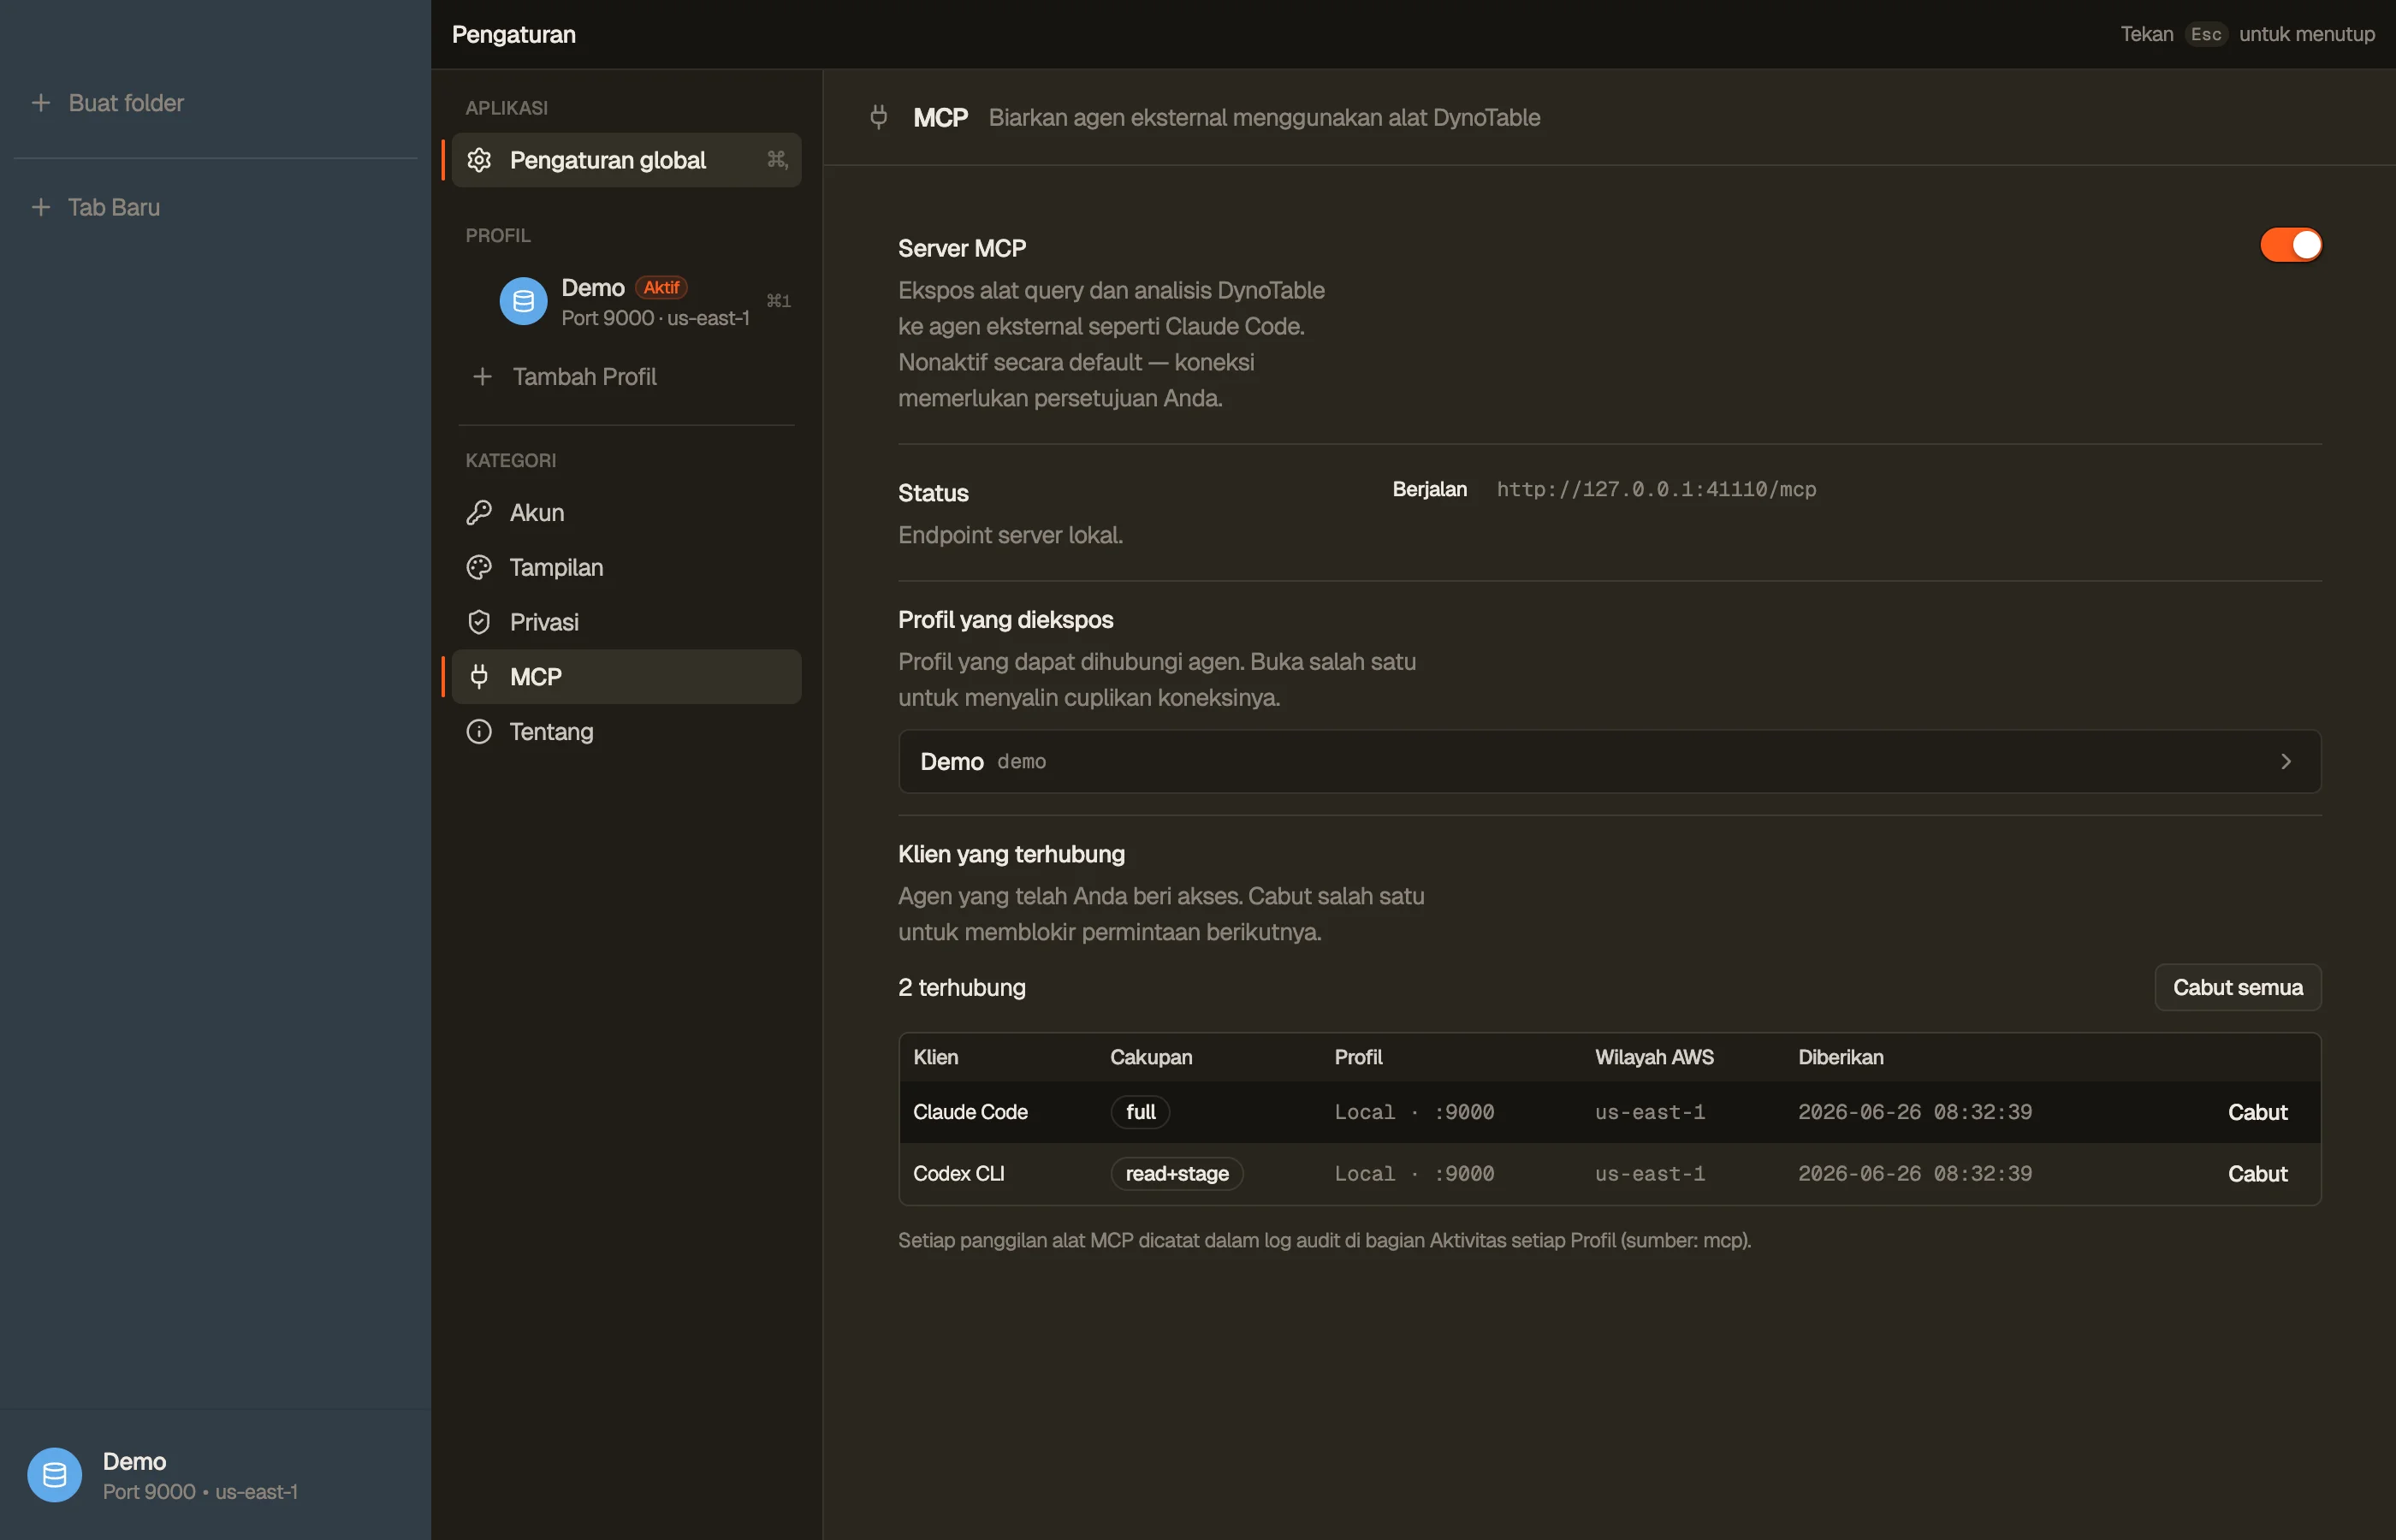Click the Claude Code client name
Screen dimensions: 2396x1540
(970, 1112)
